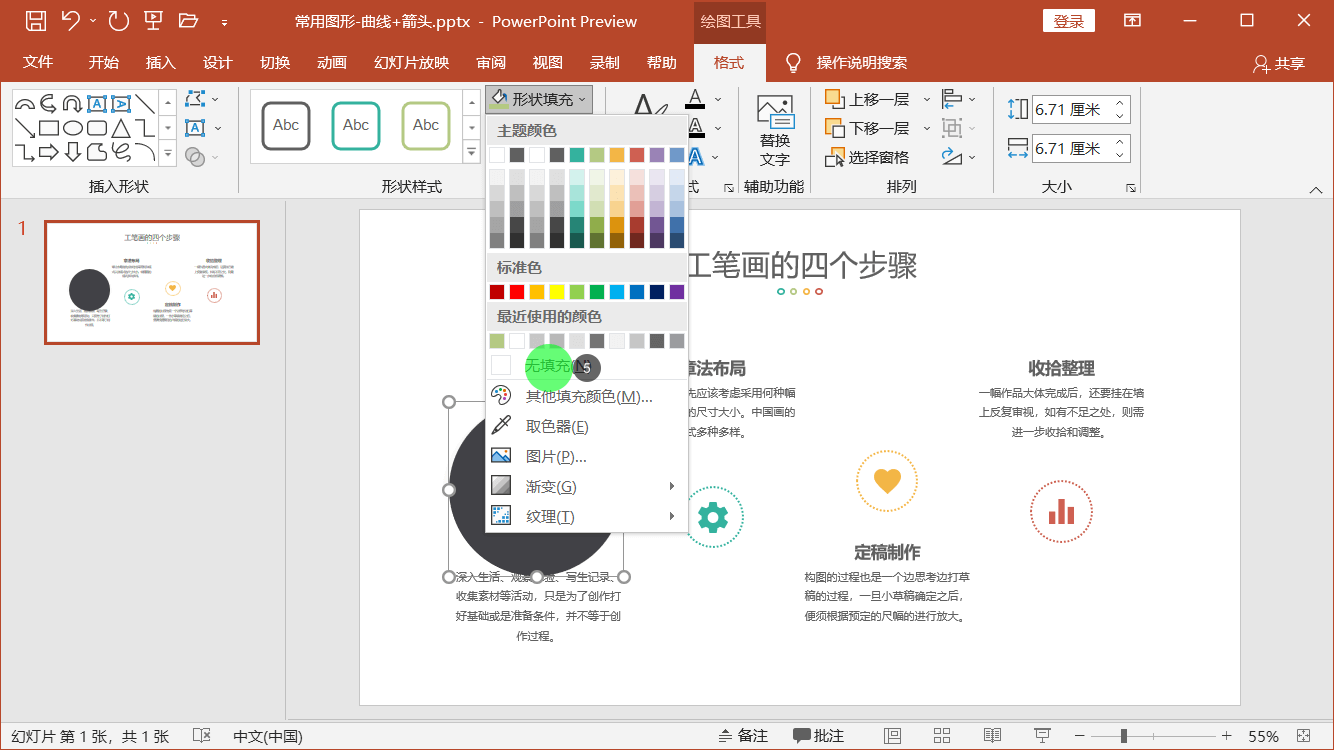Click the Undo arrow icon
1334x750 pixels.
point(70,20)
